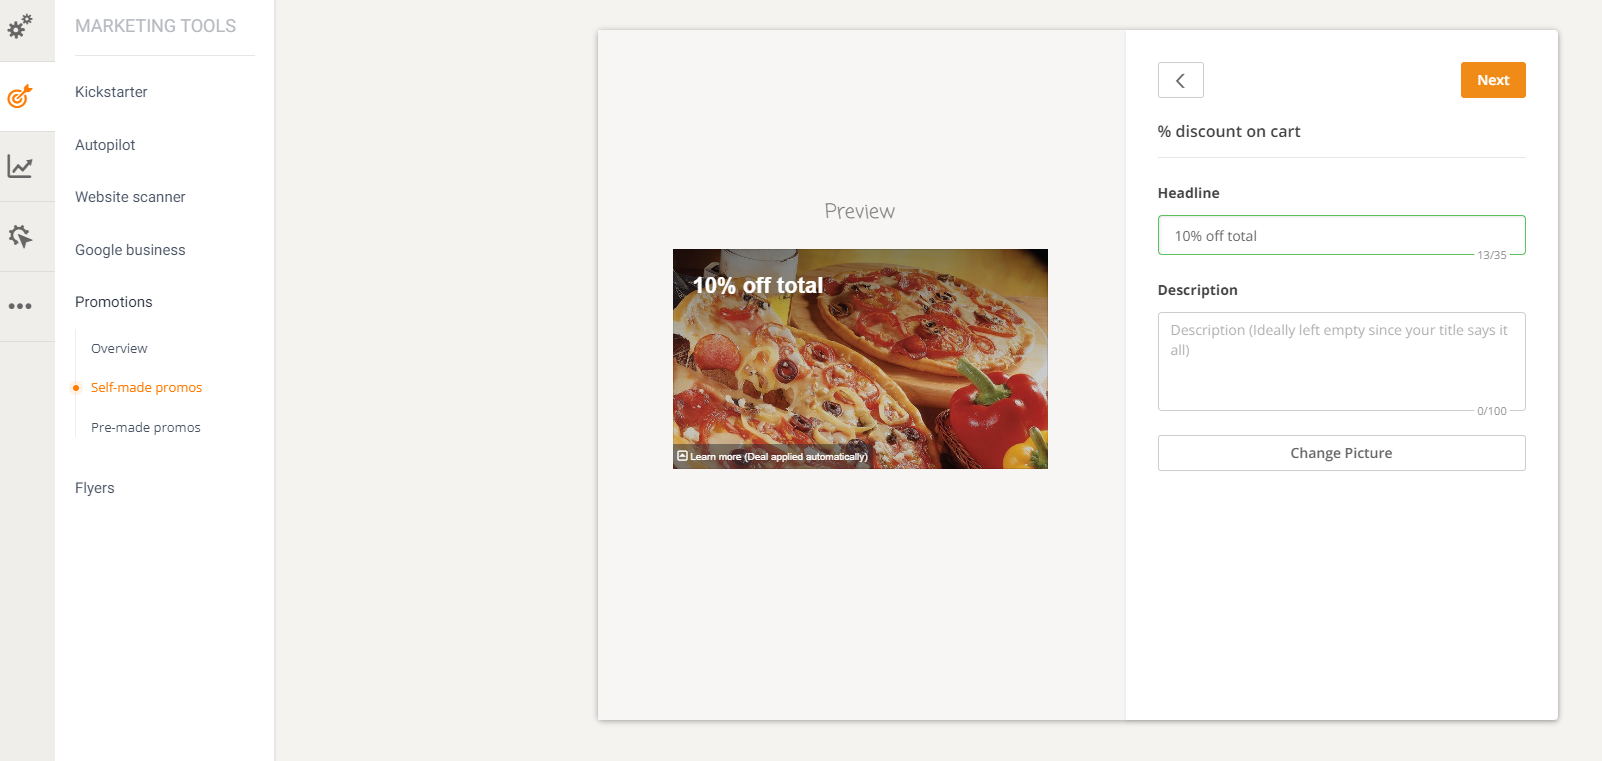The height and width of the screenshot is (761, 1602).
Task: Select the Autopilot menu item
Action: tap(105, 145)
